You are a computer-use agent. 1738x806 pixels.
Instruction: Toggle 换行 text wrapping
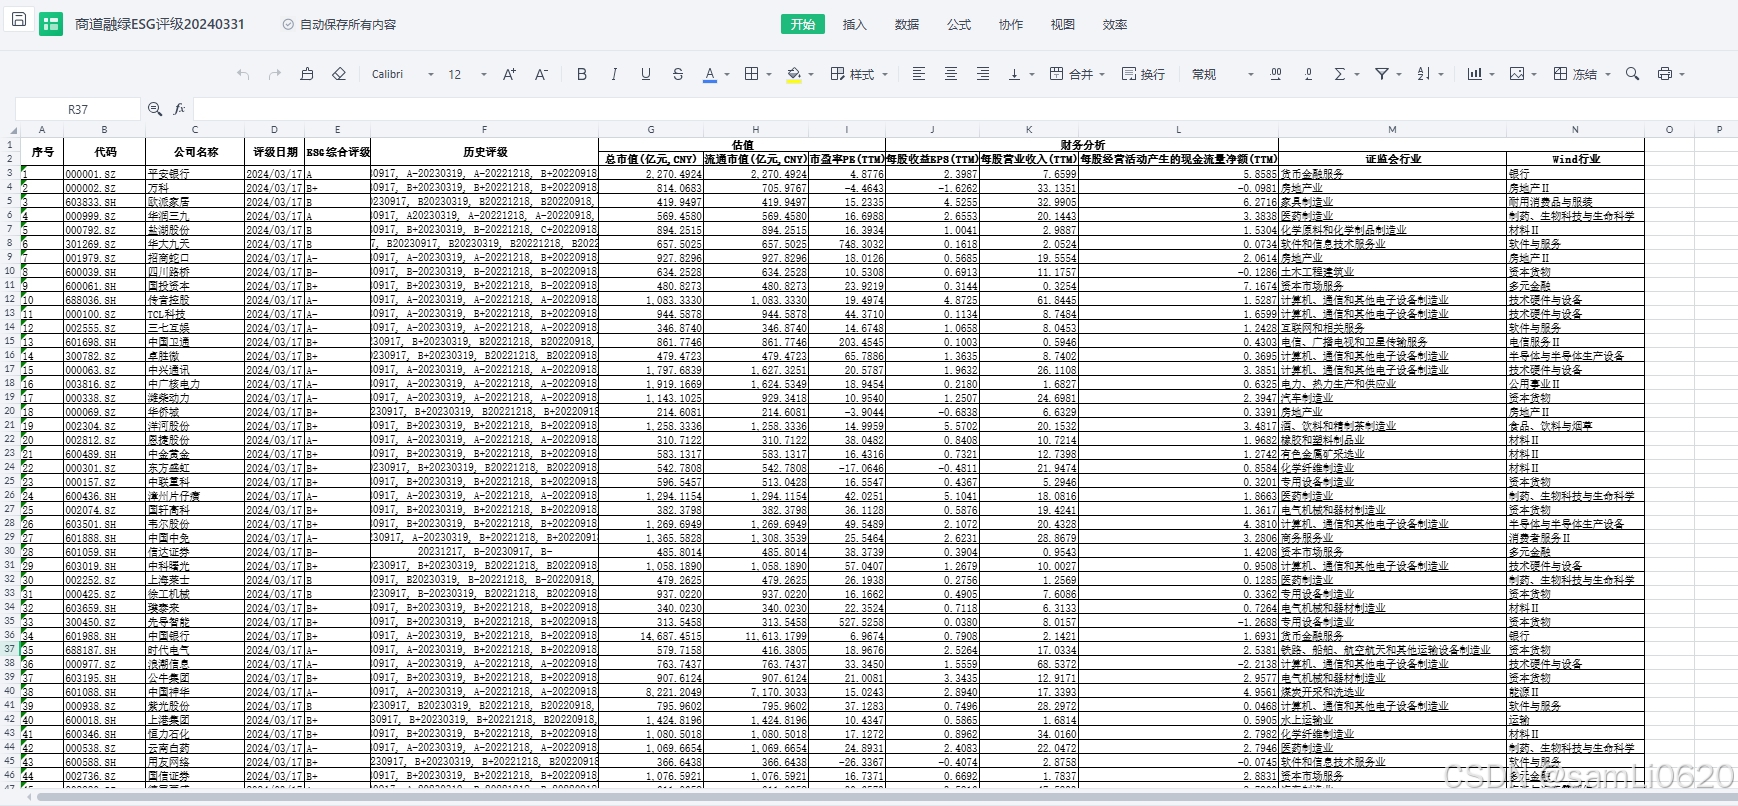pyautogui.click(x=1143, y=74)
